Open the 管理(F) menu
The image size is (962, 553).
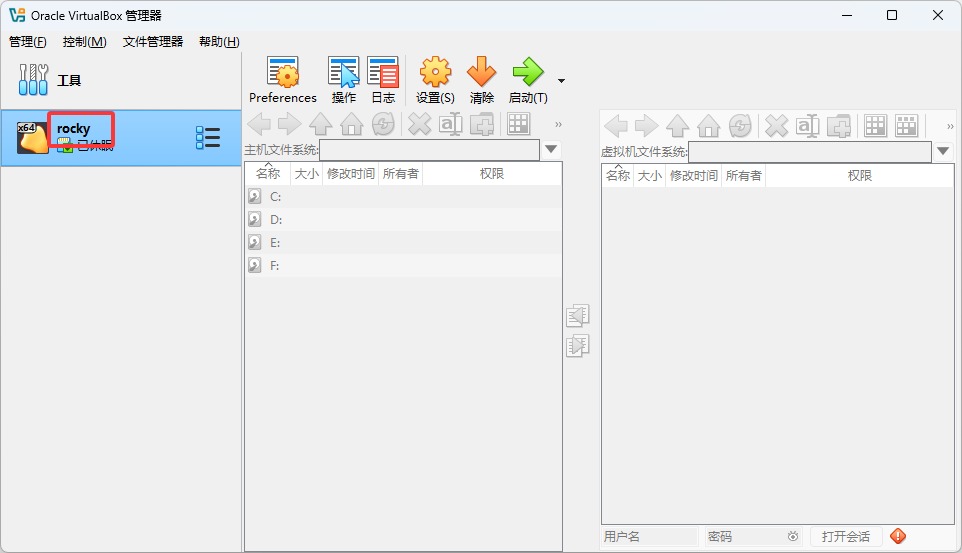tap(28, 42)
